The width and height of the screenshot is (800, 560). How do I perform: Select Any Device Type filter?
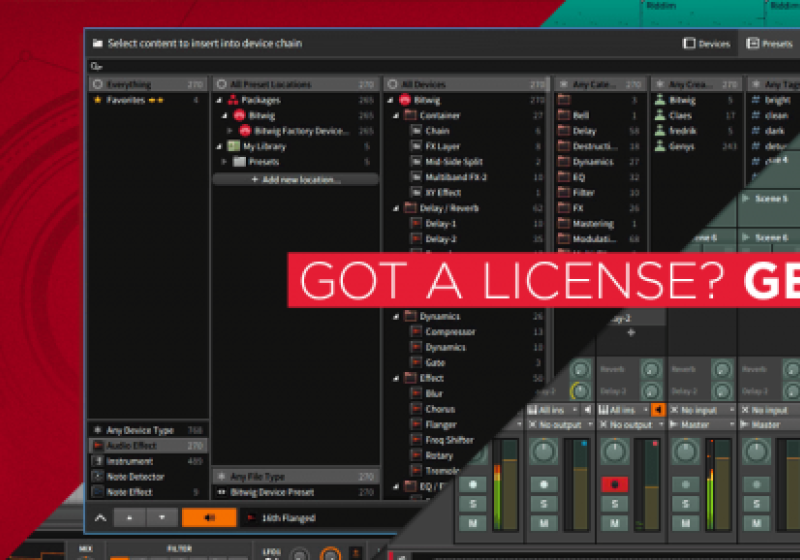[148, 430]
